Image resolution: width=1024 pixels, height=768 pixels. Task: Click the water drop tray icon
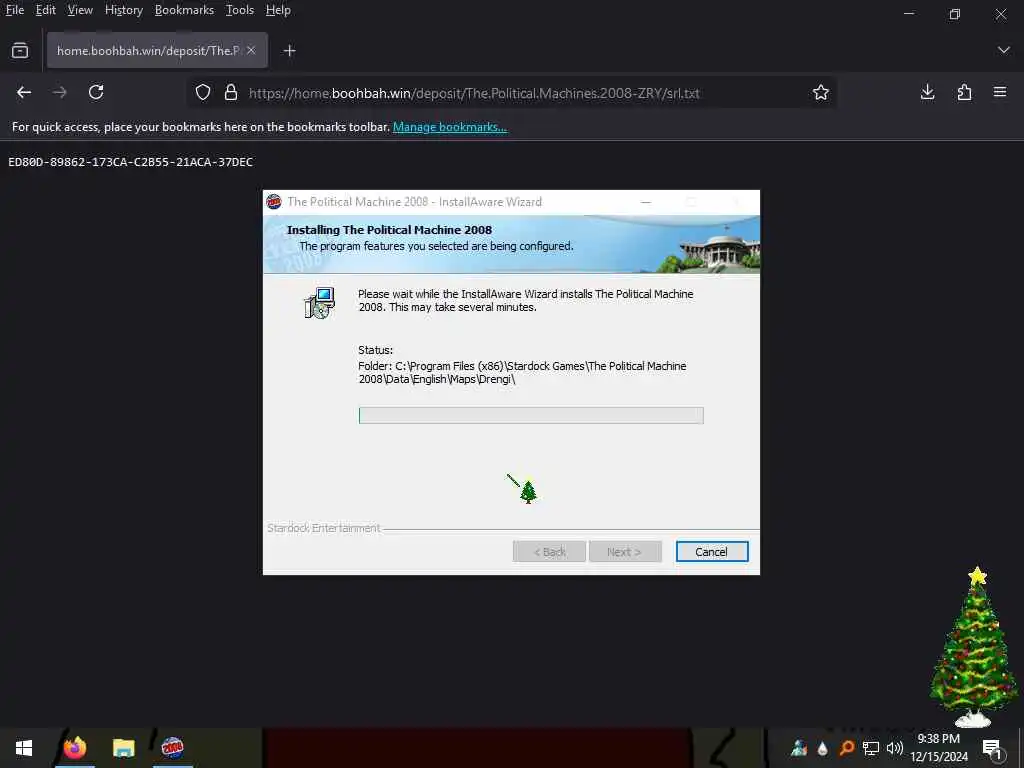(x=822, y=748)
